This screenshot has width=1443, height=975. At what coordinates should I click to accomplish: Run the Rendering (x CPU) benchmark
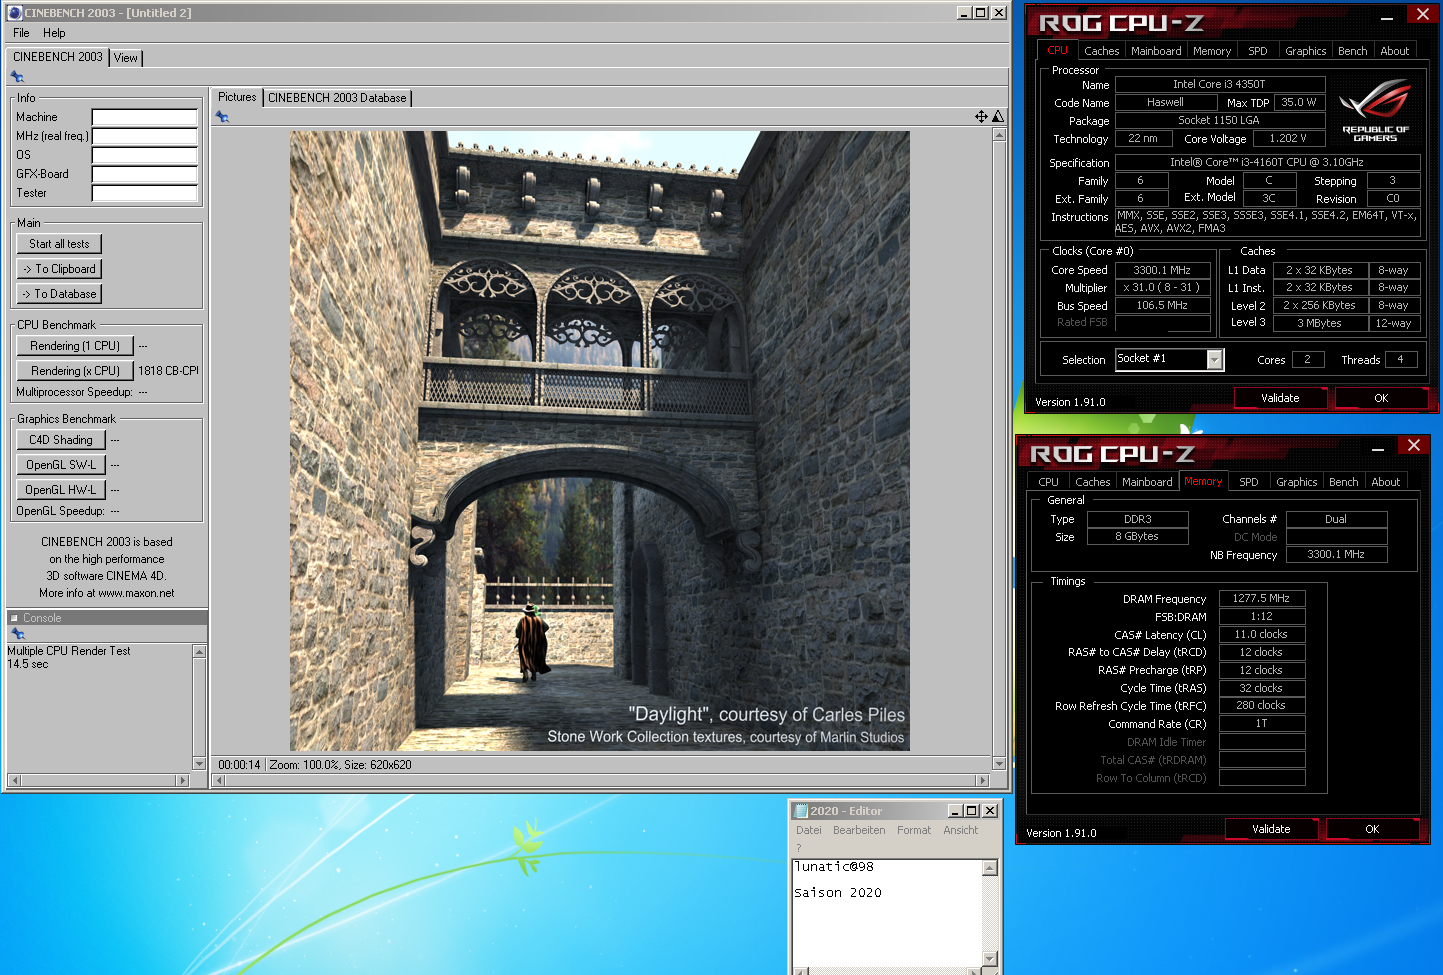point(75,371)
